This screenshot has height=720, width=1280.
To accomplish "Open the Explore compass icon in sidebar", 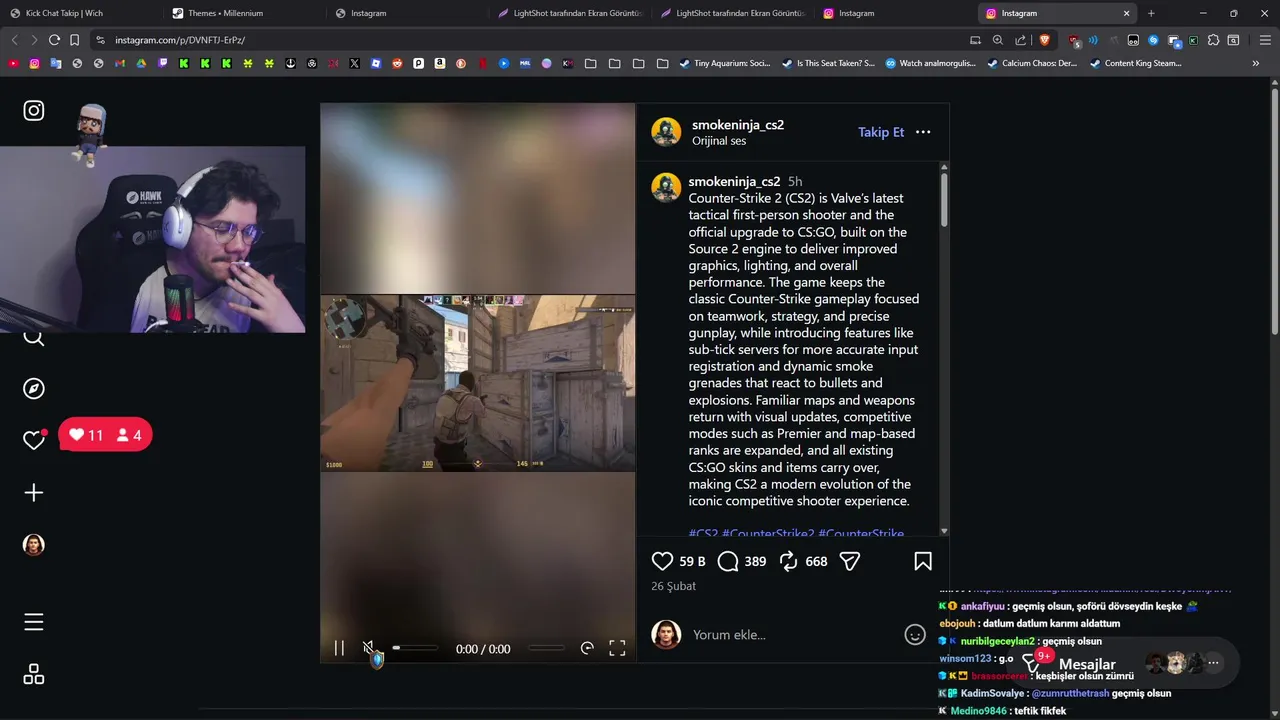I will pyautogui.click(x=34, y=389).
